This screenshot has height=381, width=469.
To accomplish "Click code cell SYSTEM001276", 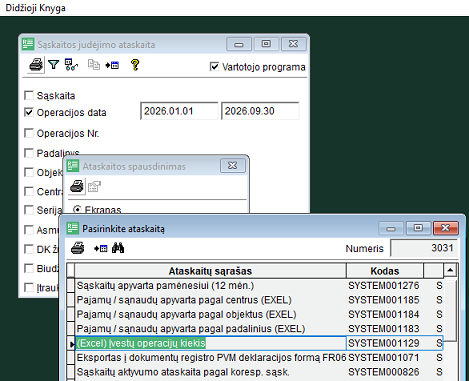I will pos(385,286).
